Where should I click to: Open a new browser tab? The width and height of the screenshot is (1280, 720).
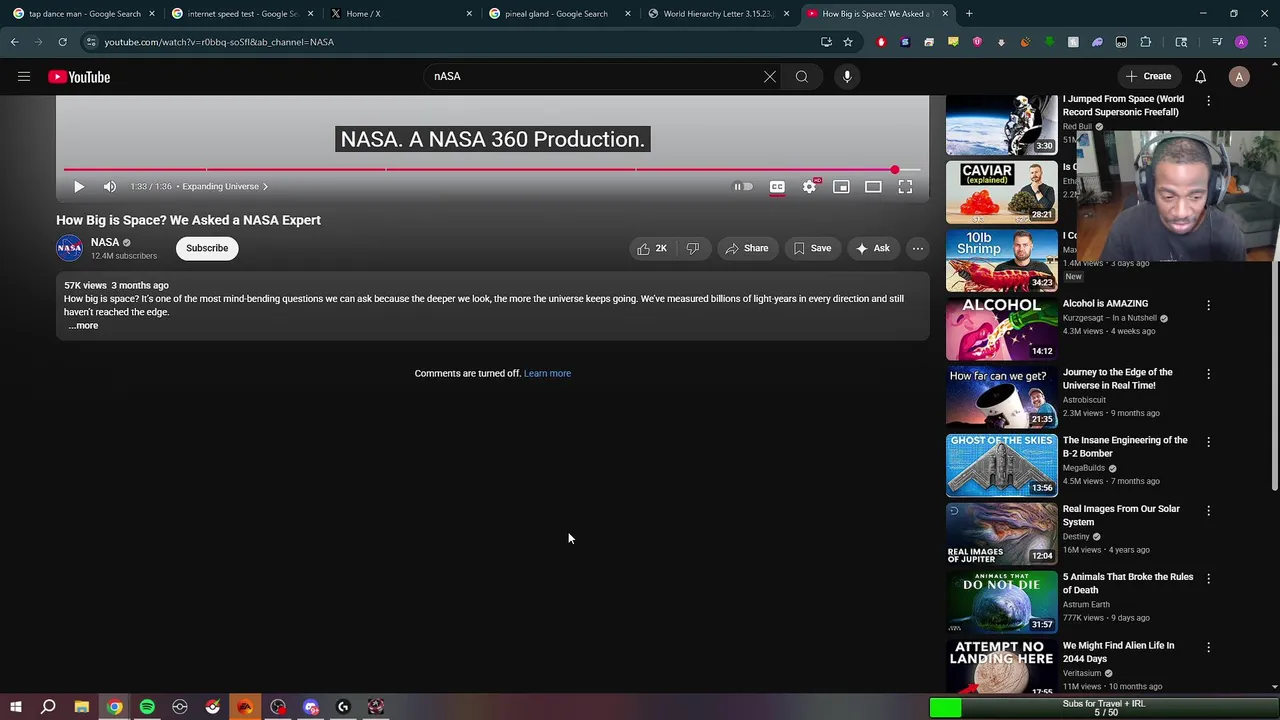tap(969, 14)
